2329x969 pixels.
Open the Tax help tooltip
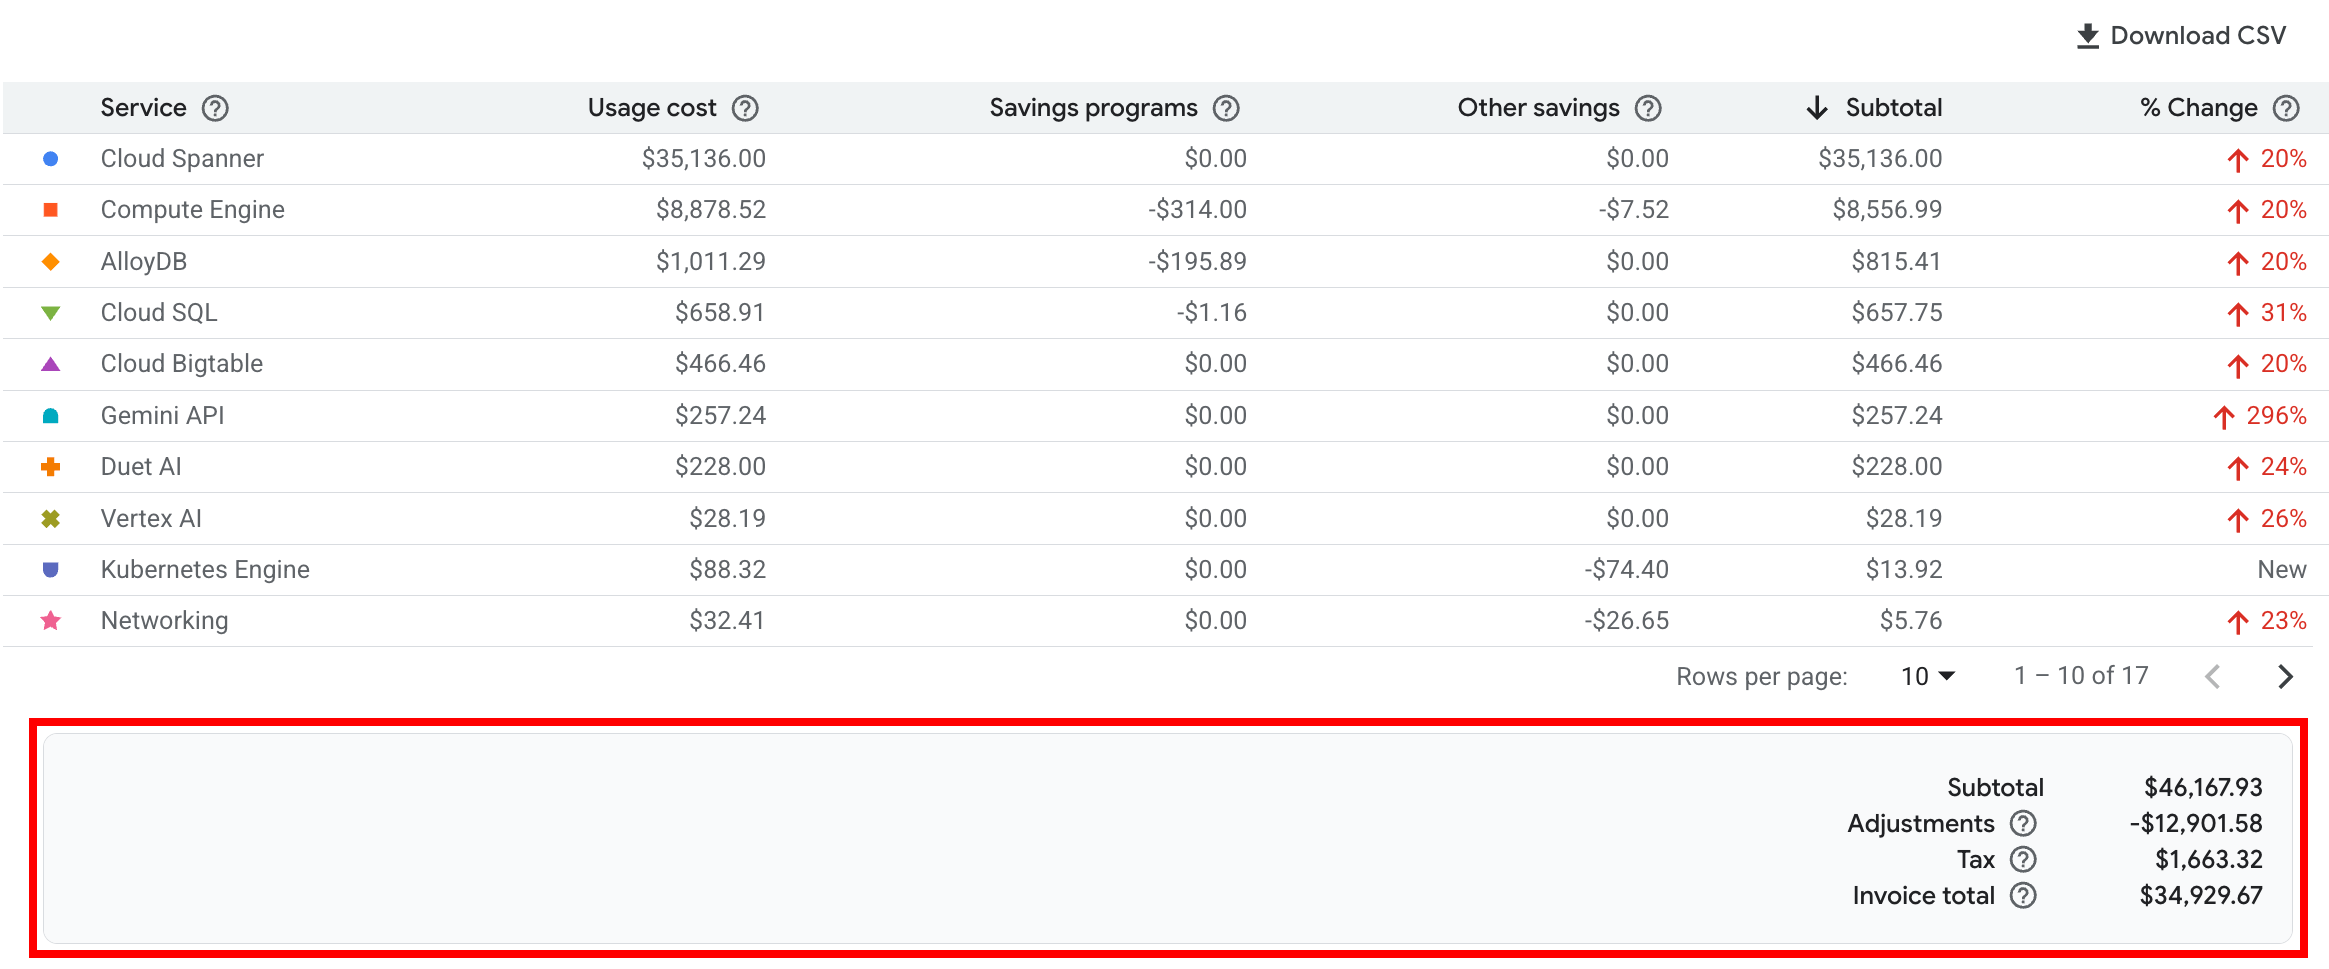point(2023,859)
